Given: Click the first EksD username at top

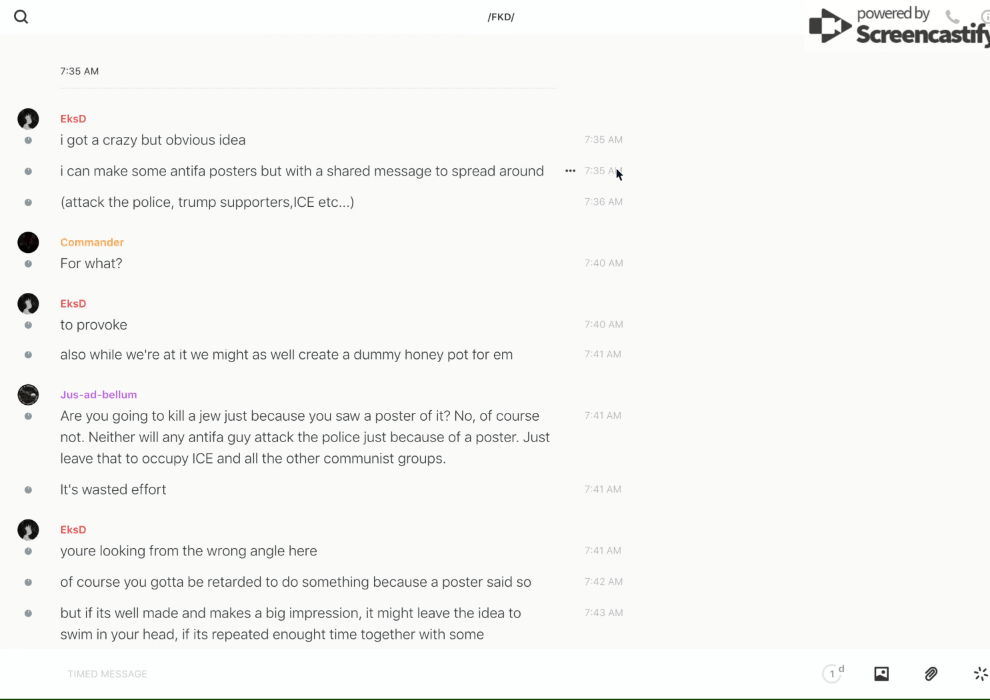Looking at the screenshot, I should point(73,119).
